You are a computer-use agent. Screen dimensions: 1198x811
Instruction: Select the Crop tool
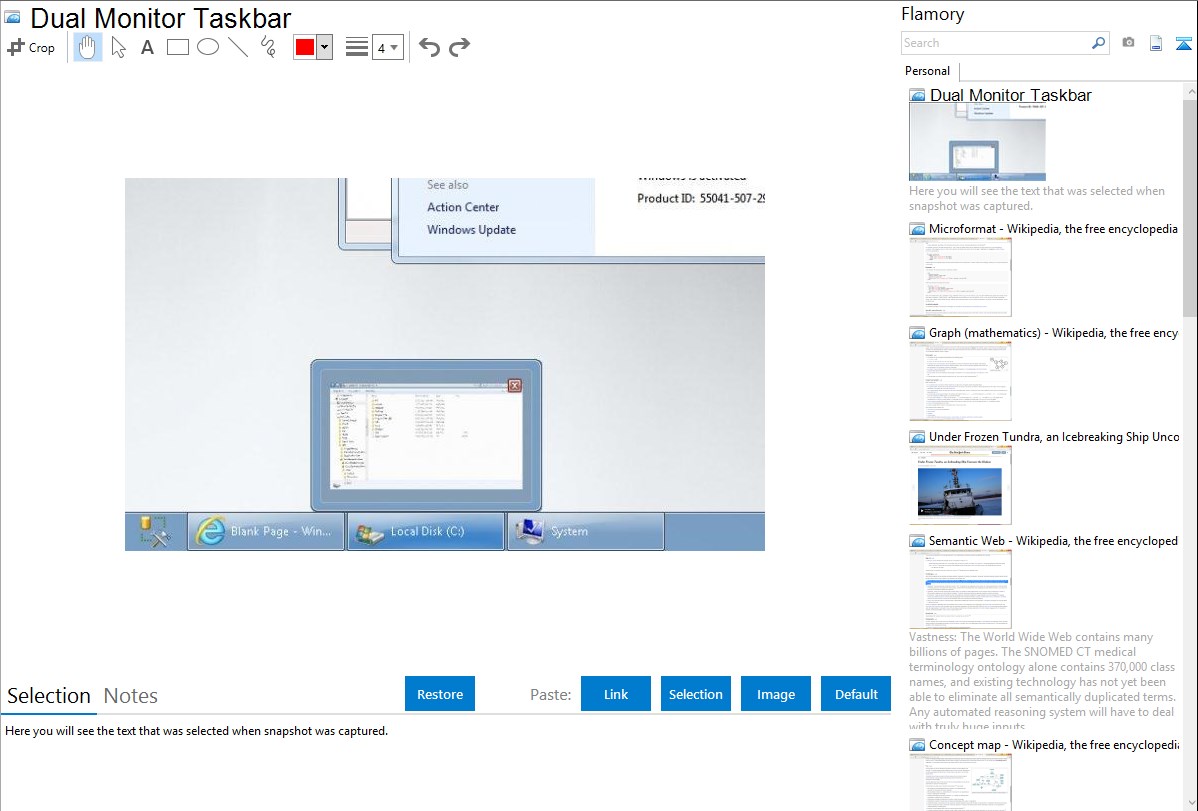pyautogui.click(x=31, y=47)
